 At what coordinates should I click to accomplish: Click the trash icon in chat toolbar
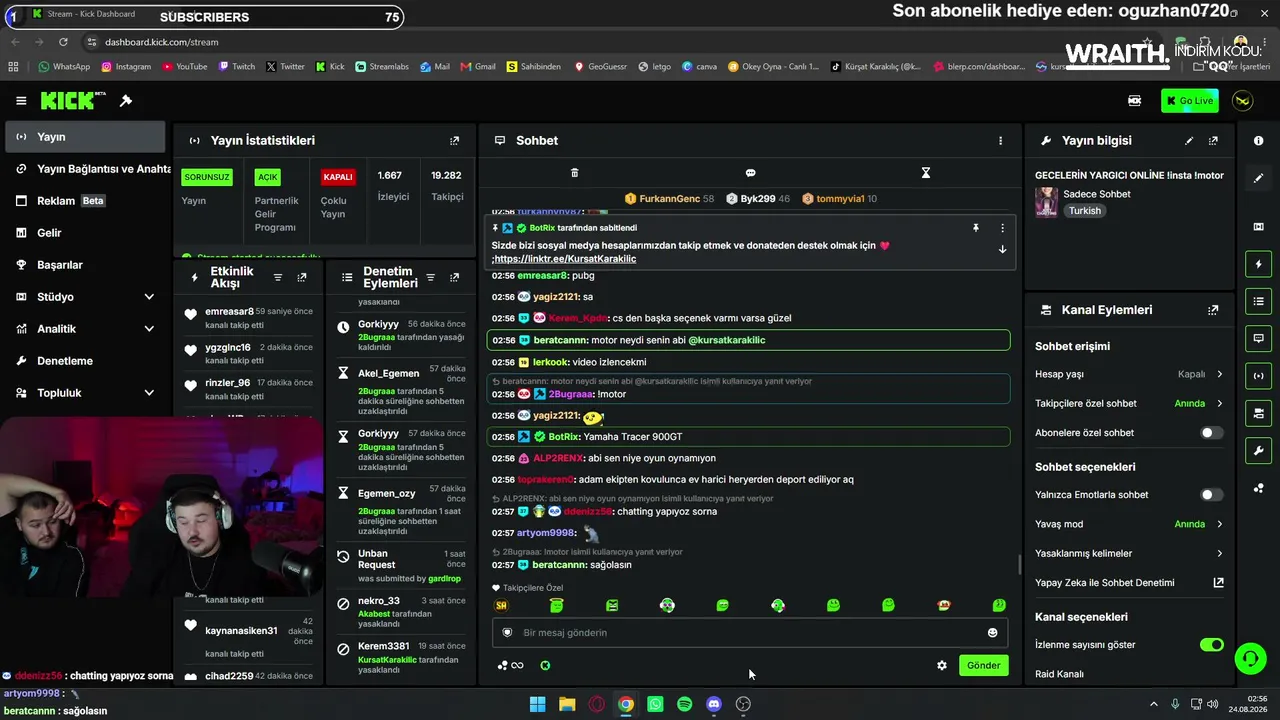[x=574, y=173]
